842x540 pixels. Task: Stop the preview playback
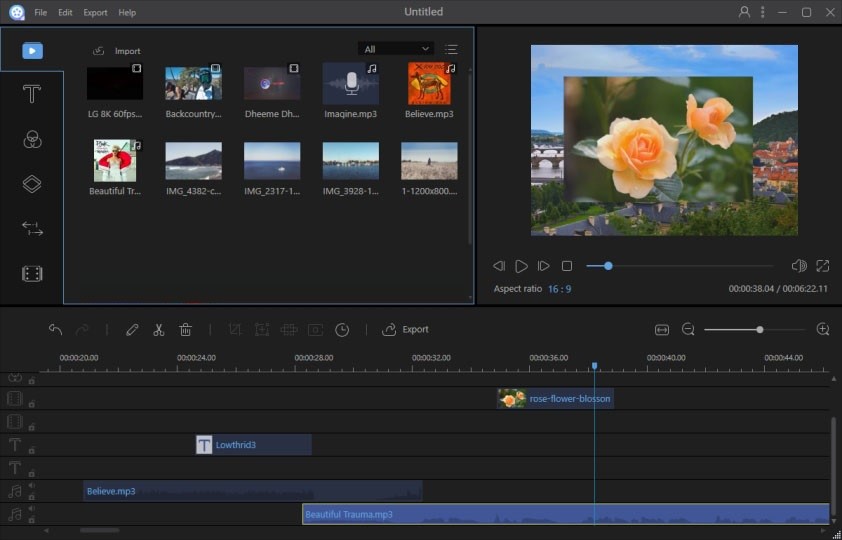click(x=567, y=266)
